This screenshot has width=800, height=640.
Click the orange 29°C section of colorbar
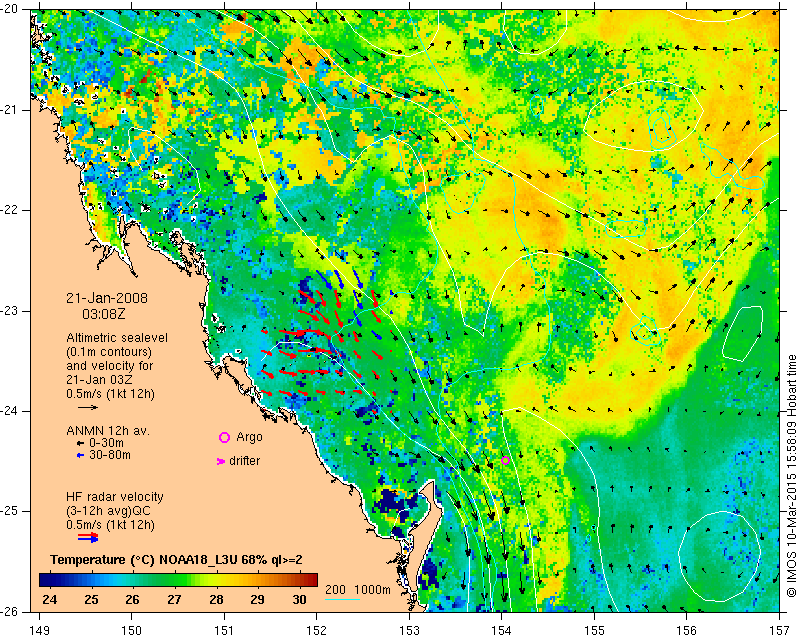click(257, 580)
